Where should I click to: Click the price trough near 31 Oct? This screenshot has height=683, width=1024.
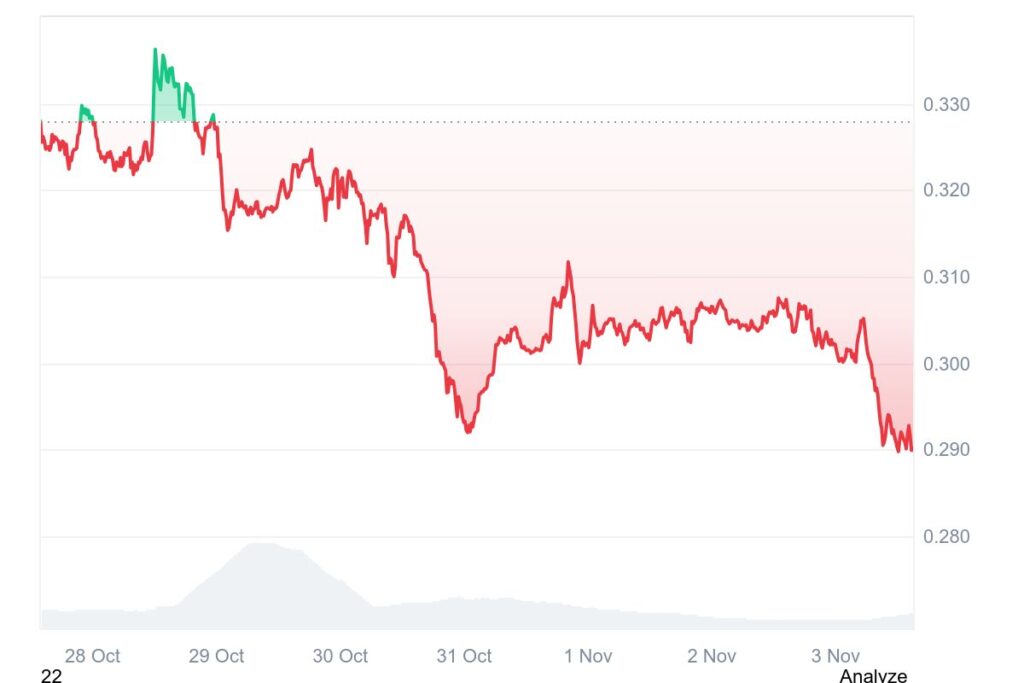pyautogui.click(x=467, y=431)
